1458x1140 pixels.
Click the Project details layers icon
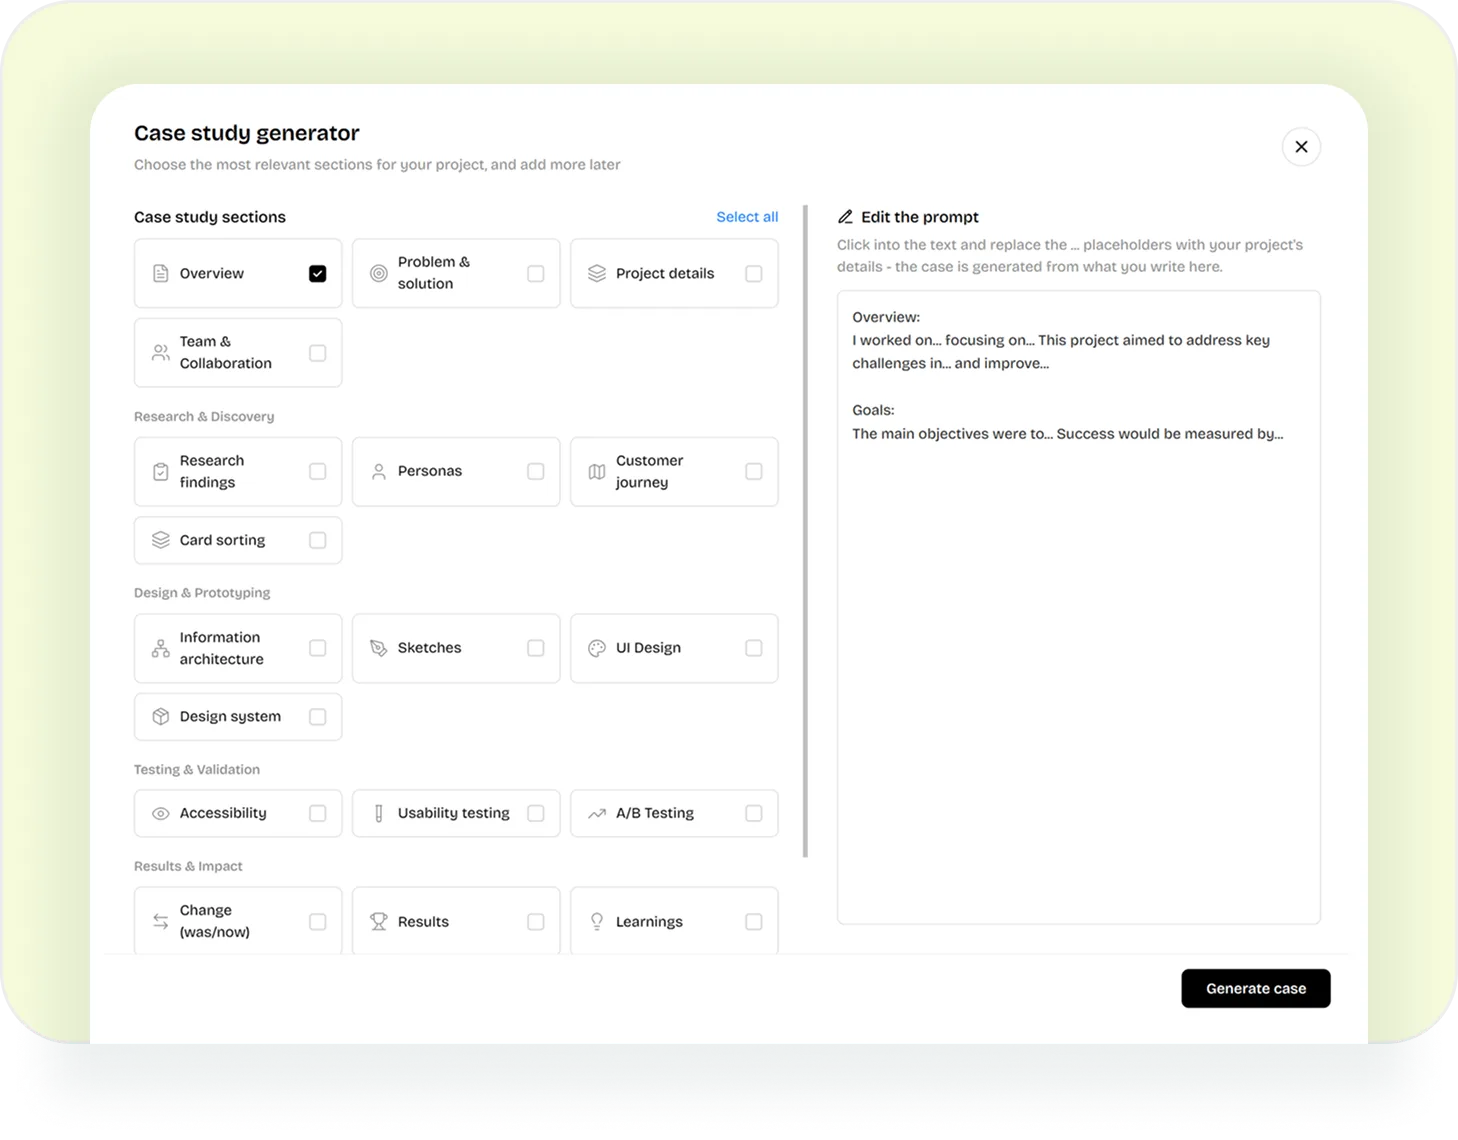[597, 273]
